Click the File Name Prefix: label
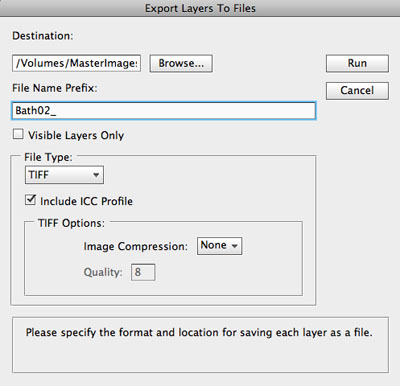This screenshot has width=400, height=386. 55,88
